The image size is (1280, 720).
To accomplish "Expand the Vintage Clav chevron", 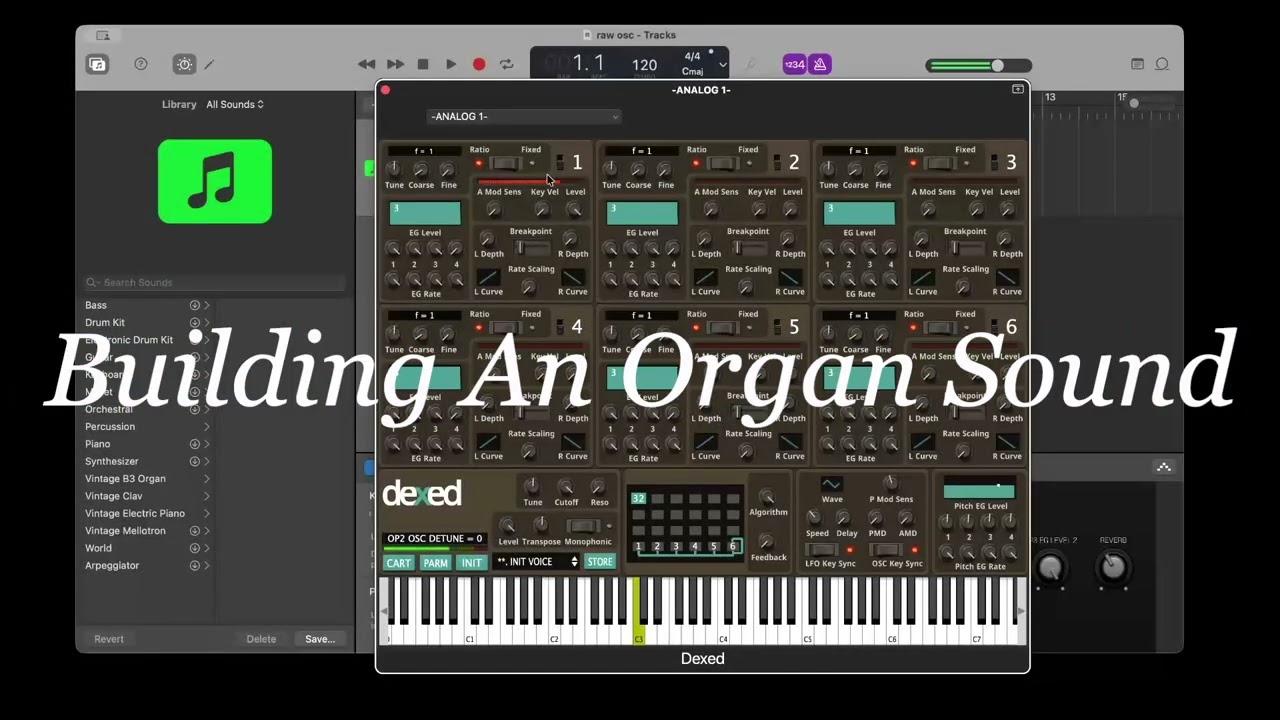I will (x=207, y=496).
